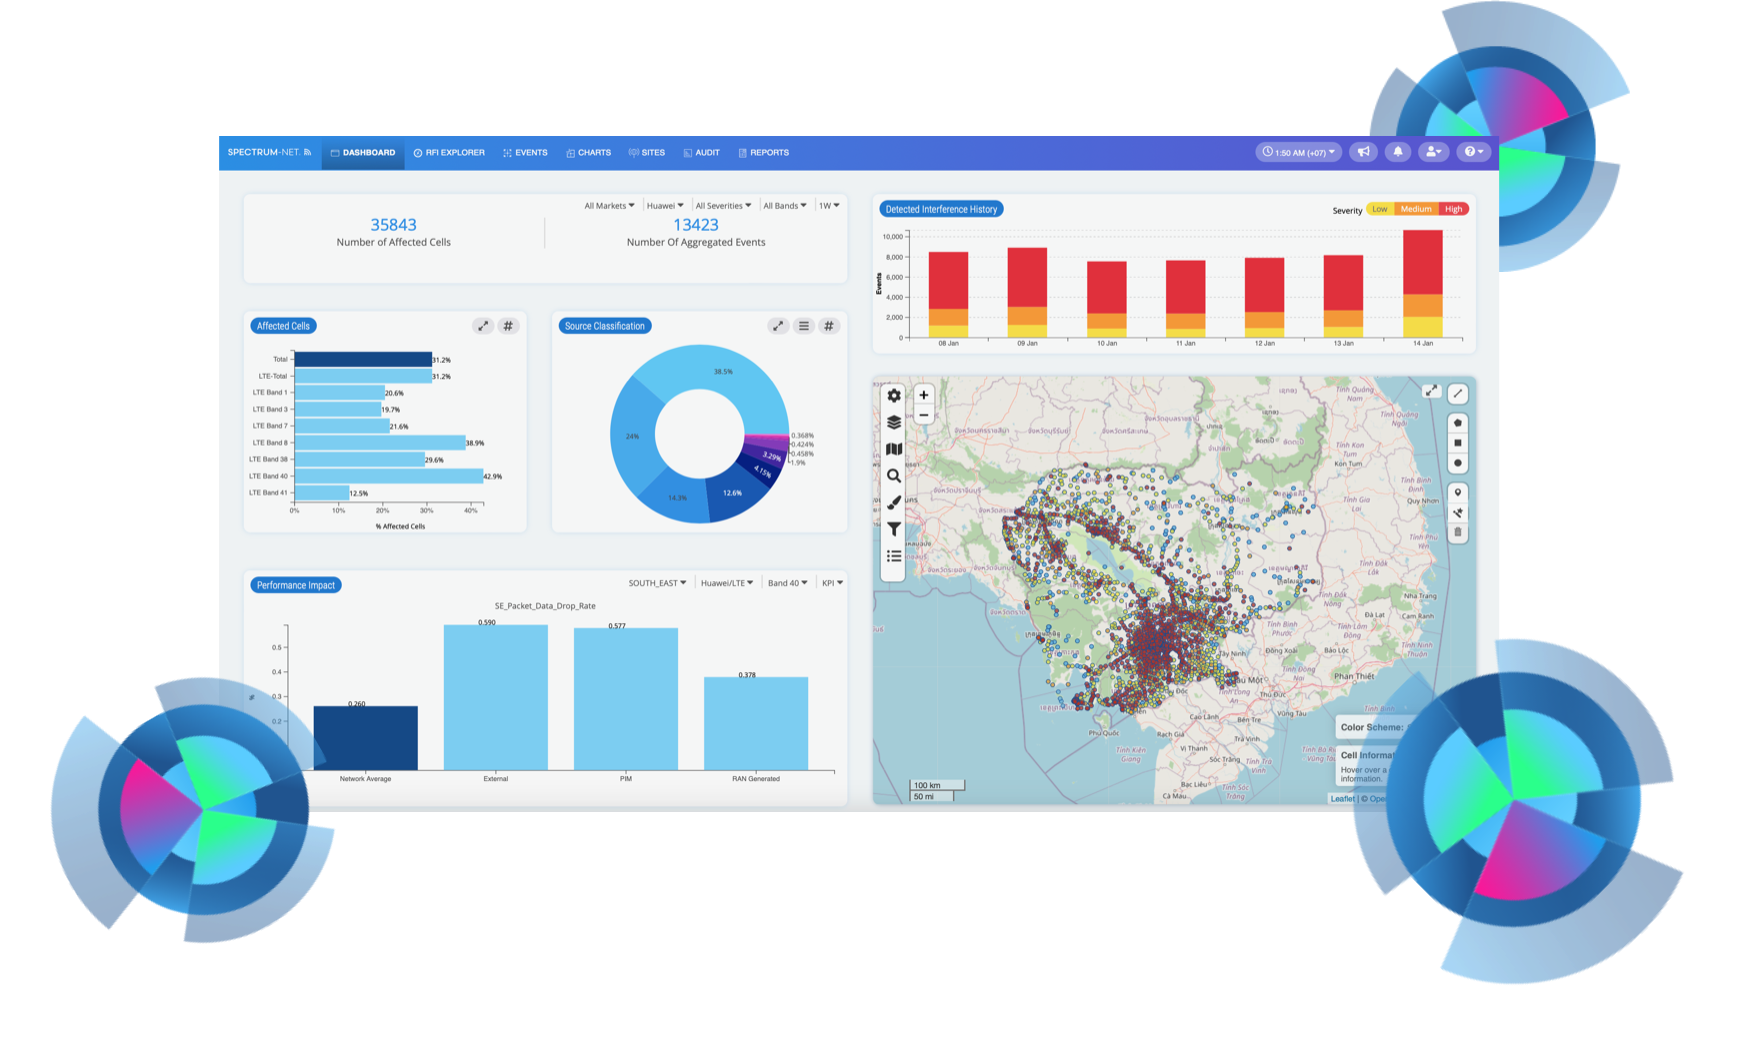Toggle count mode hash on Affected Cells

(x=508, y=326)
